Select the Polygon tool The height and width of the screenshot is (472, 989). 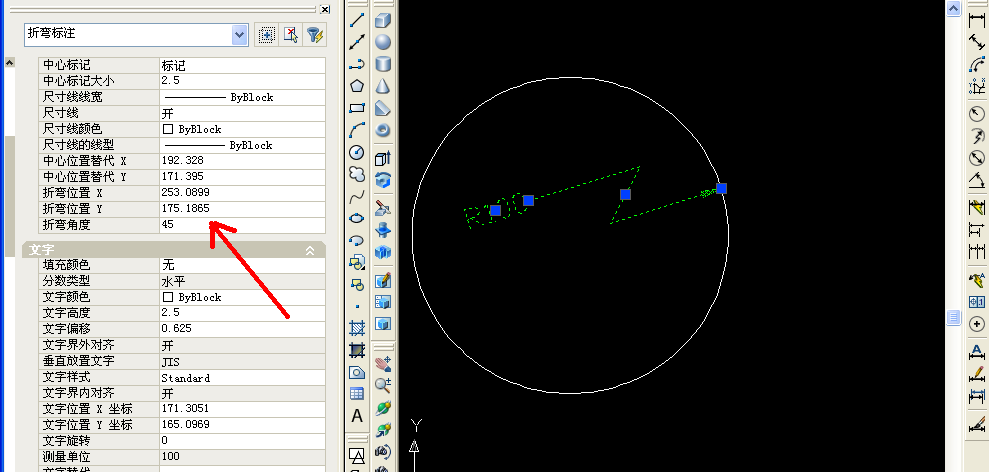tap(357, 86)
